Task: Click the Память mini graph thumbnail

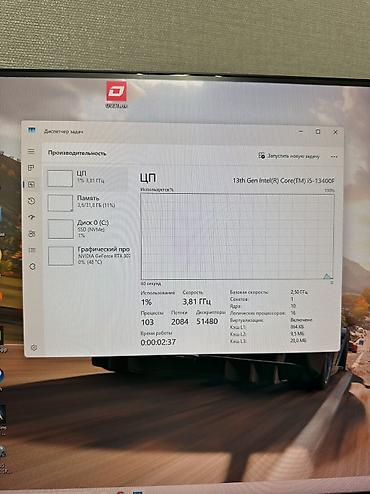Action: pos(60,203)
